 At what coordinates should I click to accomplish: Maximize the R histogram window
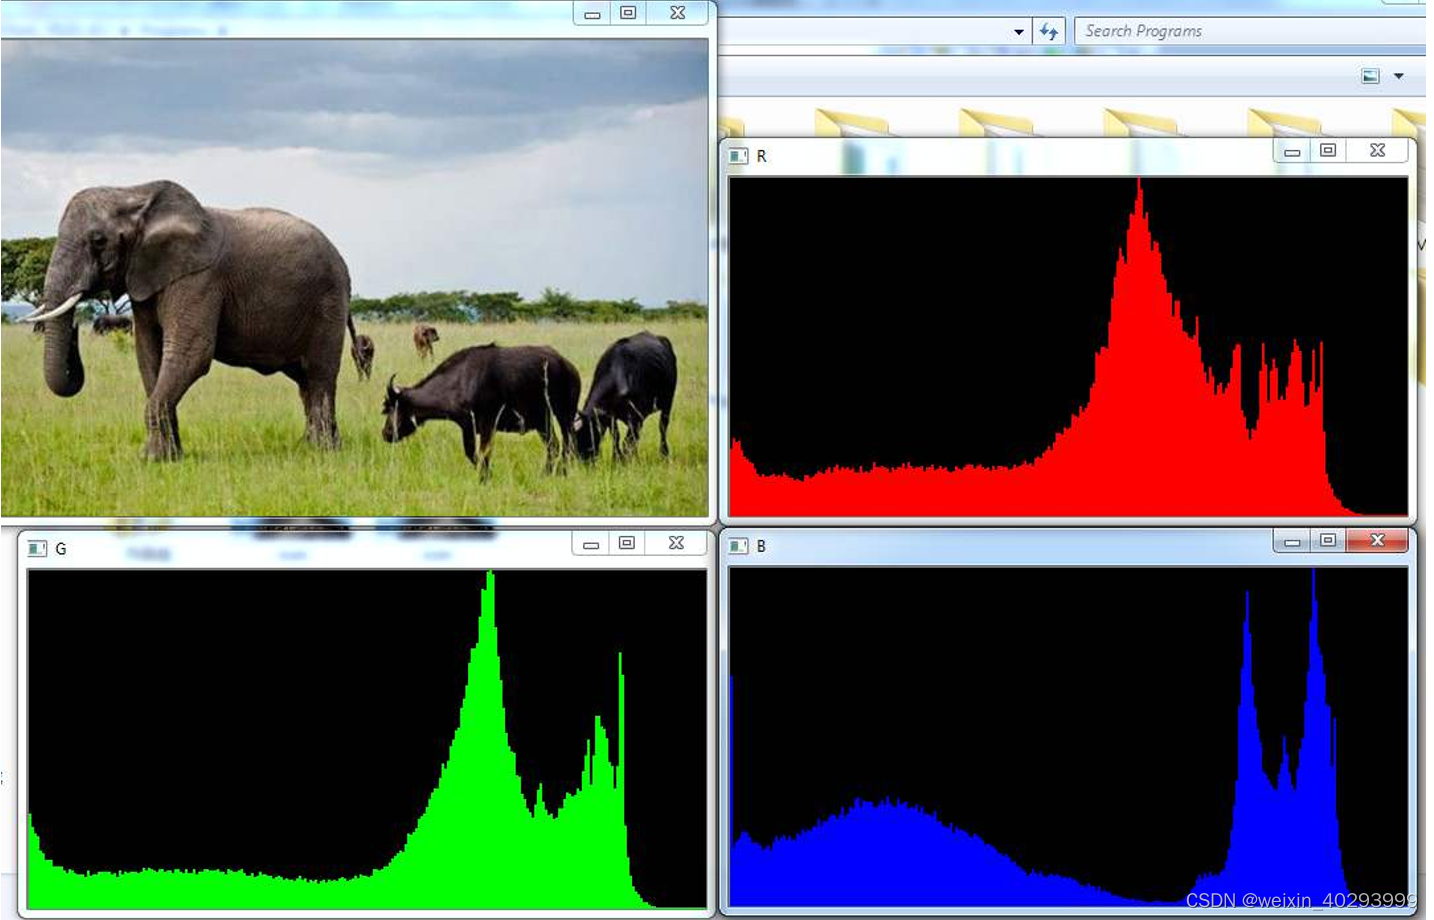(x=1328, y=151)
